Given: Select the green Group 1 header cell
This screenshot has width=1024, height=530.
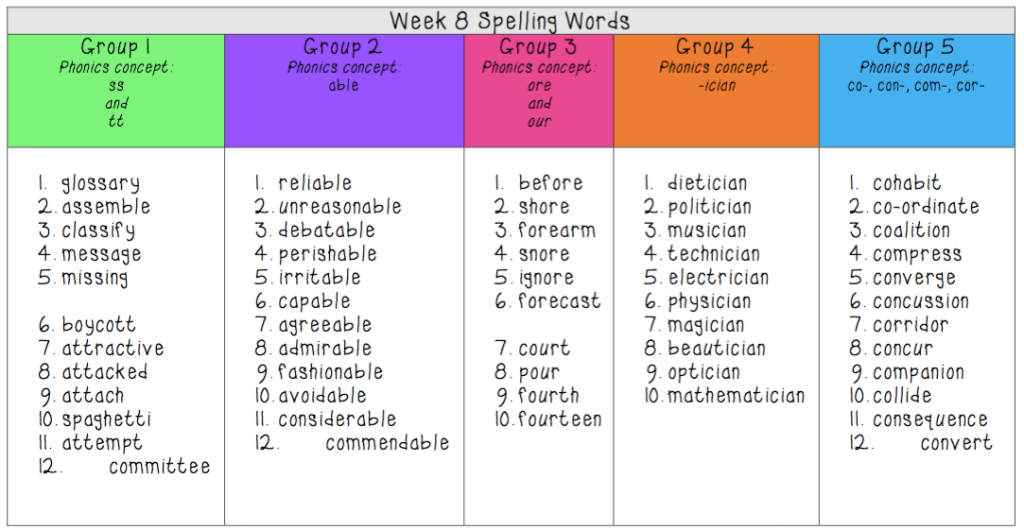Looking at the screenshot, I should pyautogui.click(x=116, y=90).
